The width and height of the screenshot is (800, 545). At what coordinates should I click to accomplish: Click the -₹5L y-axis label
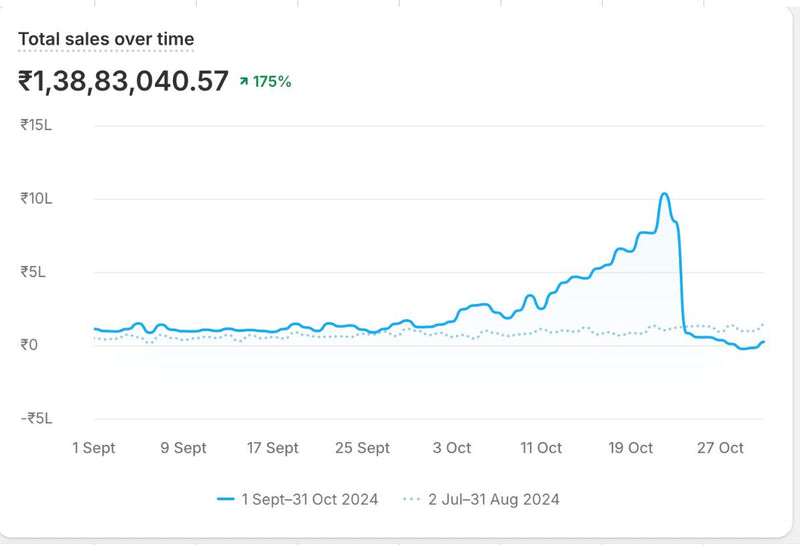[x=36, y=418]
